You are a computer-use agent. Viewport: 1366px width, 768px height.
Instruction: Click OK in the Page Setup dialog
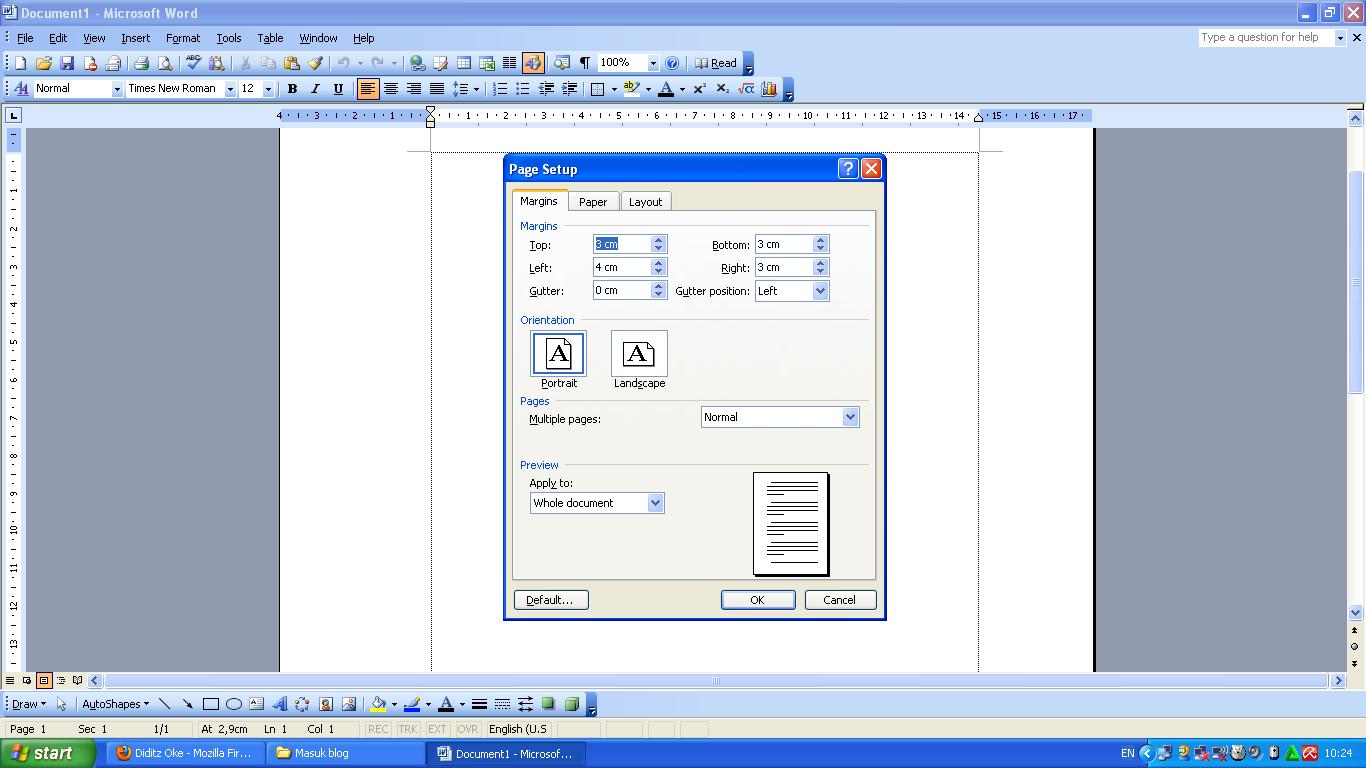pos(758,600)
